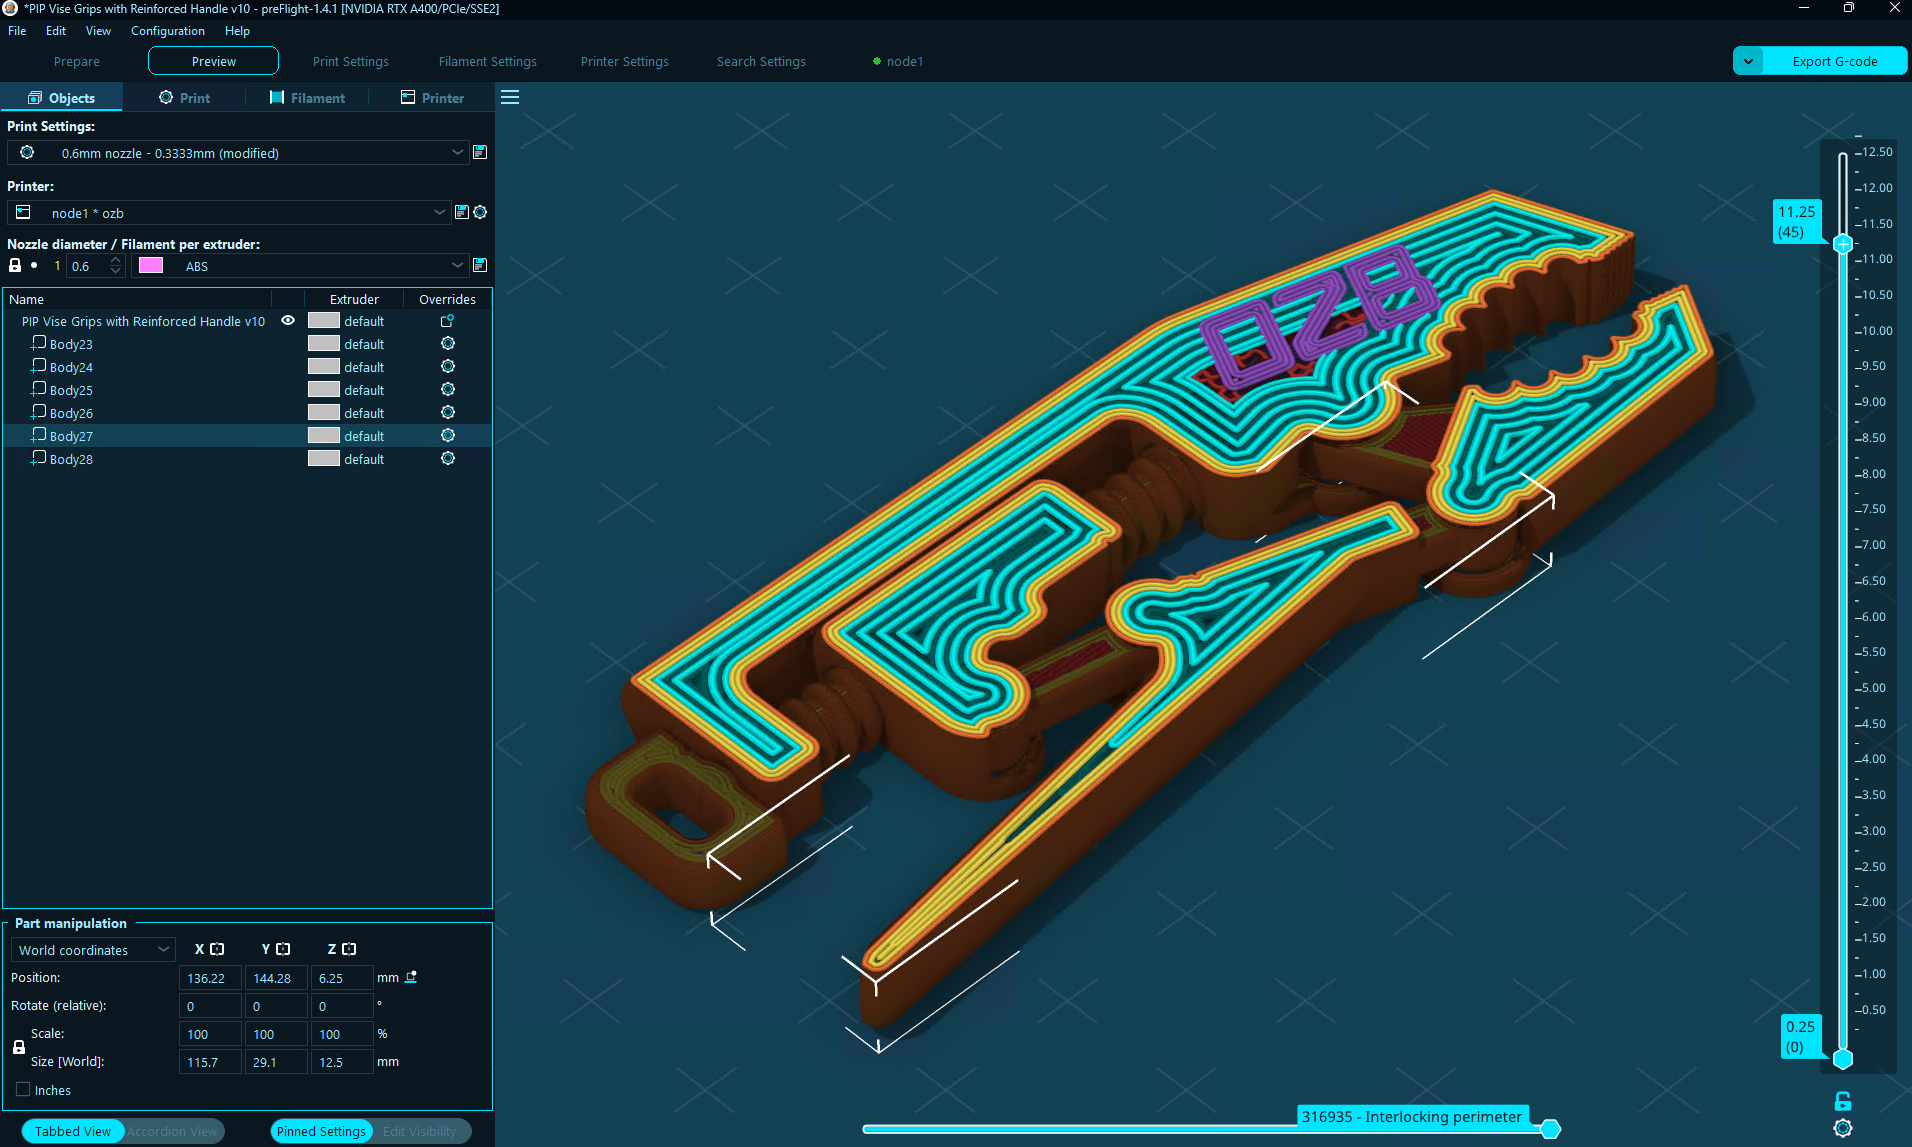Click the Y axis bracket icon
This screenshot has width=1912, height=1147.
point(283,949)
